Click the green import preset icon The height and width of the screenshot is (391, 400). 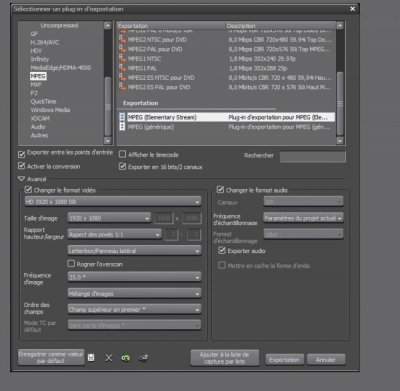point(126,358)
